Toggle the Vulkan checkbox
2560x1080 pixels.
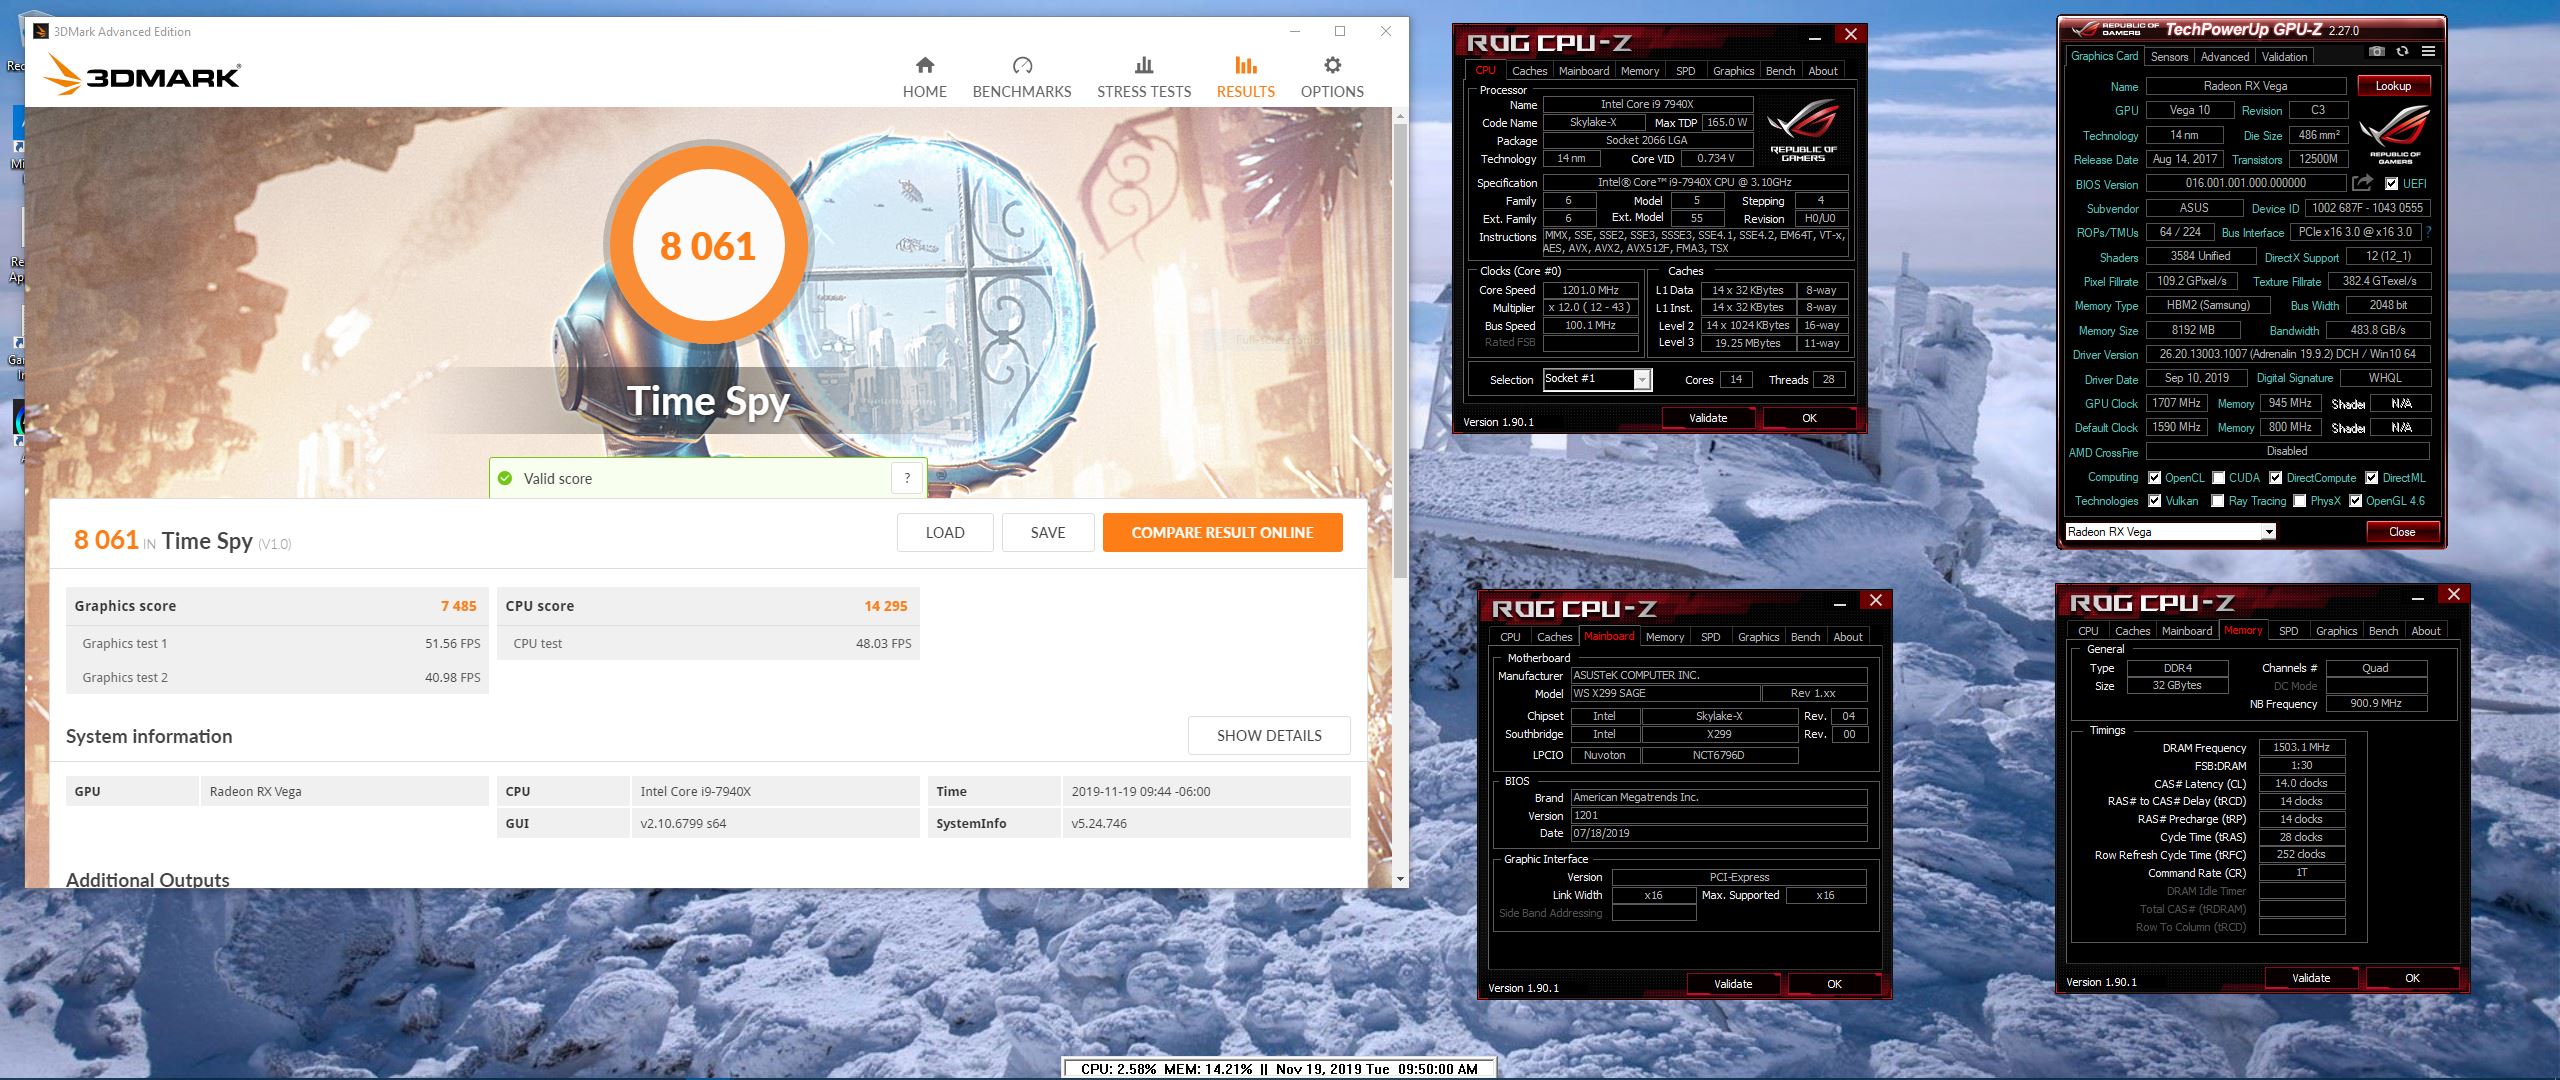tap(2154, 501)
